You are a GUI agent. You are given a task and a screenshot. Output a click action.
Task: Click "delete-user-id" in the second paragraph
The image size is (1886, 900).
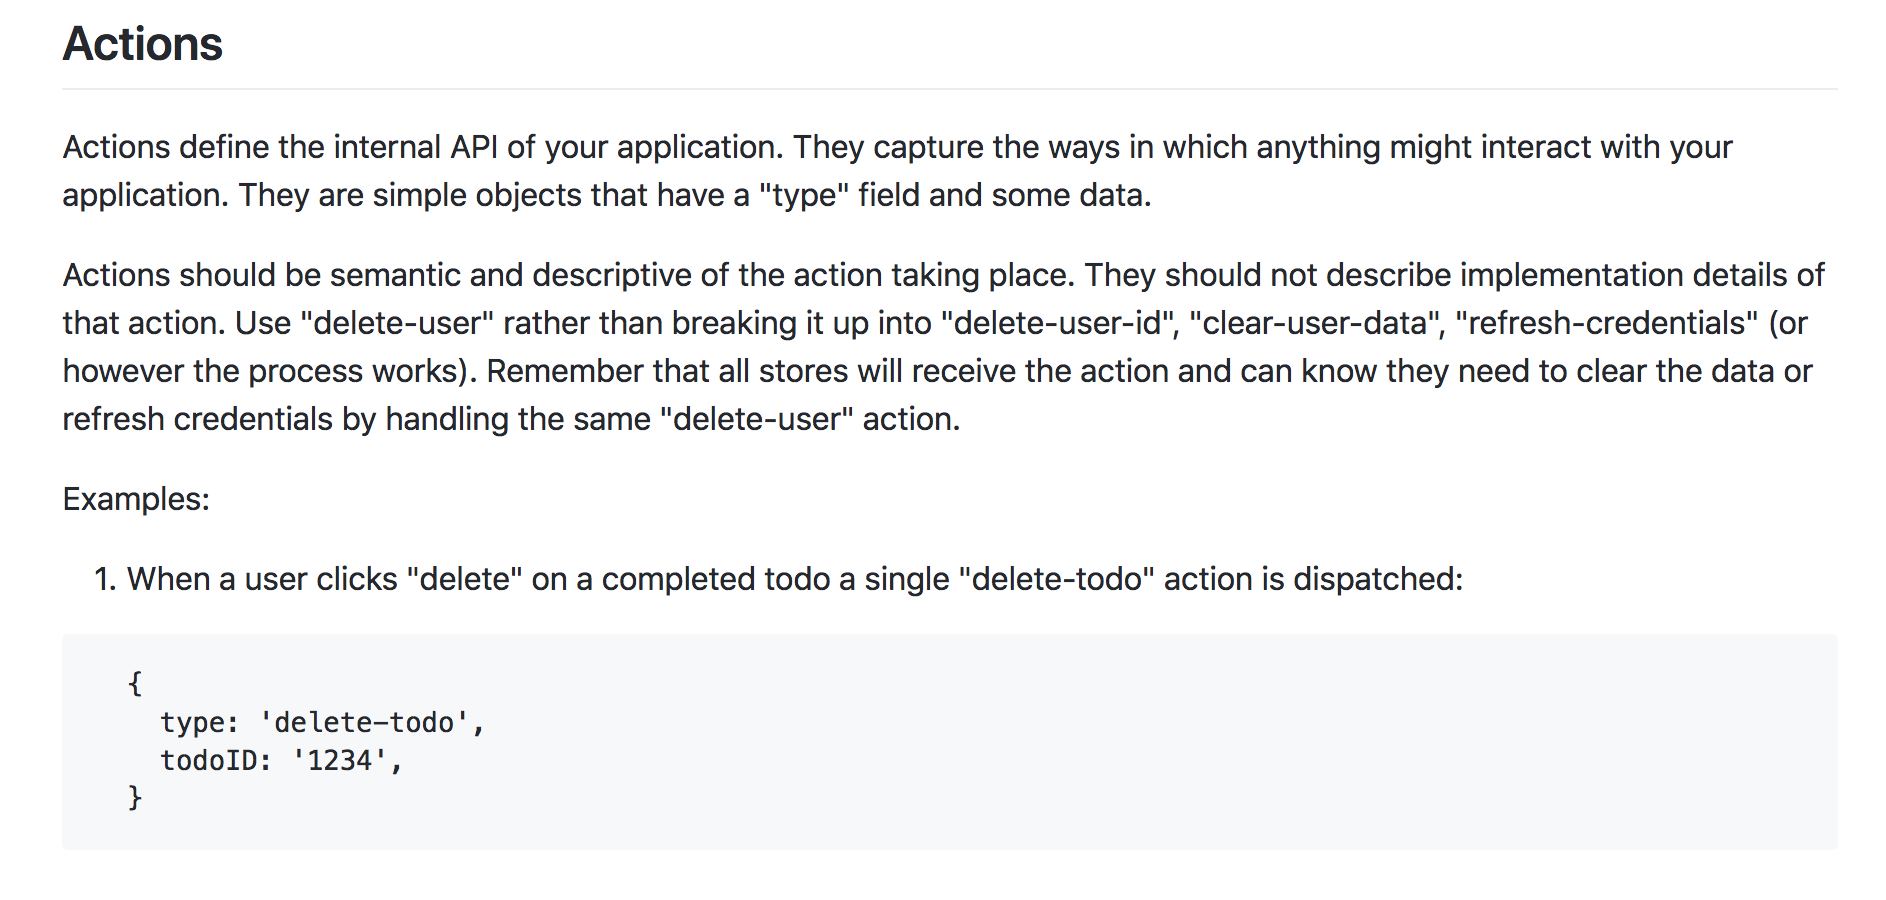(1057, 323)
